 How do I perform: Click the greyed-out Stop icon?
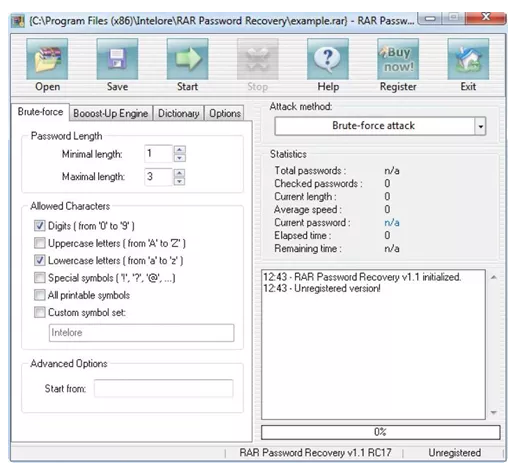coord(258,59)
